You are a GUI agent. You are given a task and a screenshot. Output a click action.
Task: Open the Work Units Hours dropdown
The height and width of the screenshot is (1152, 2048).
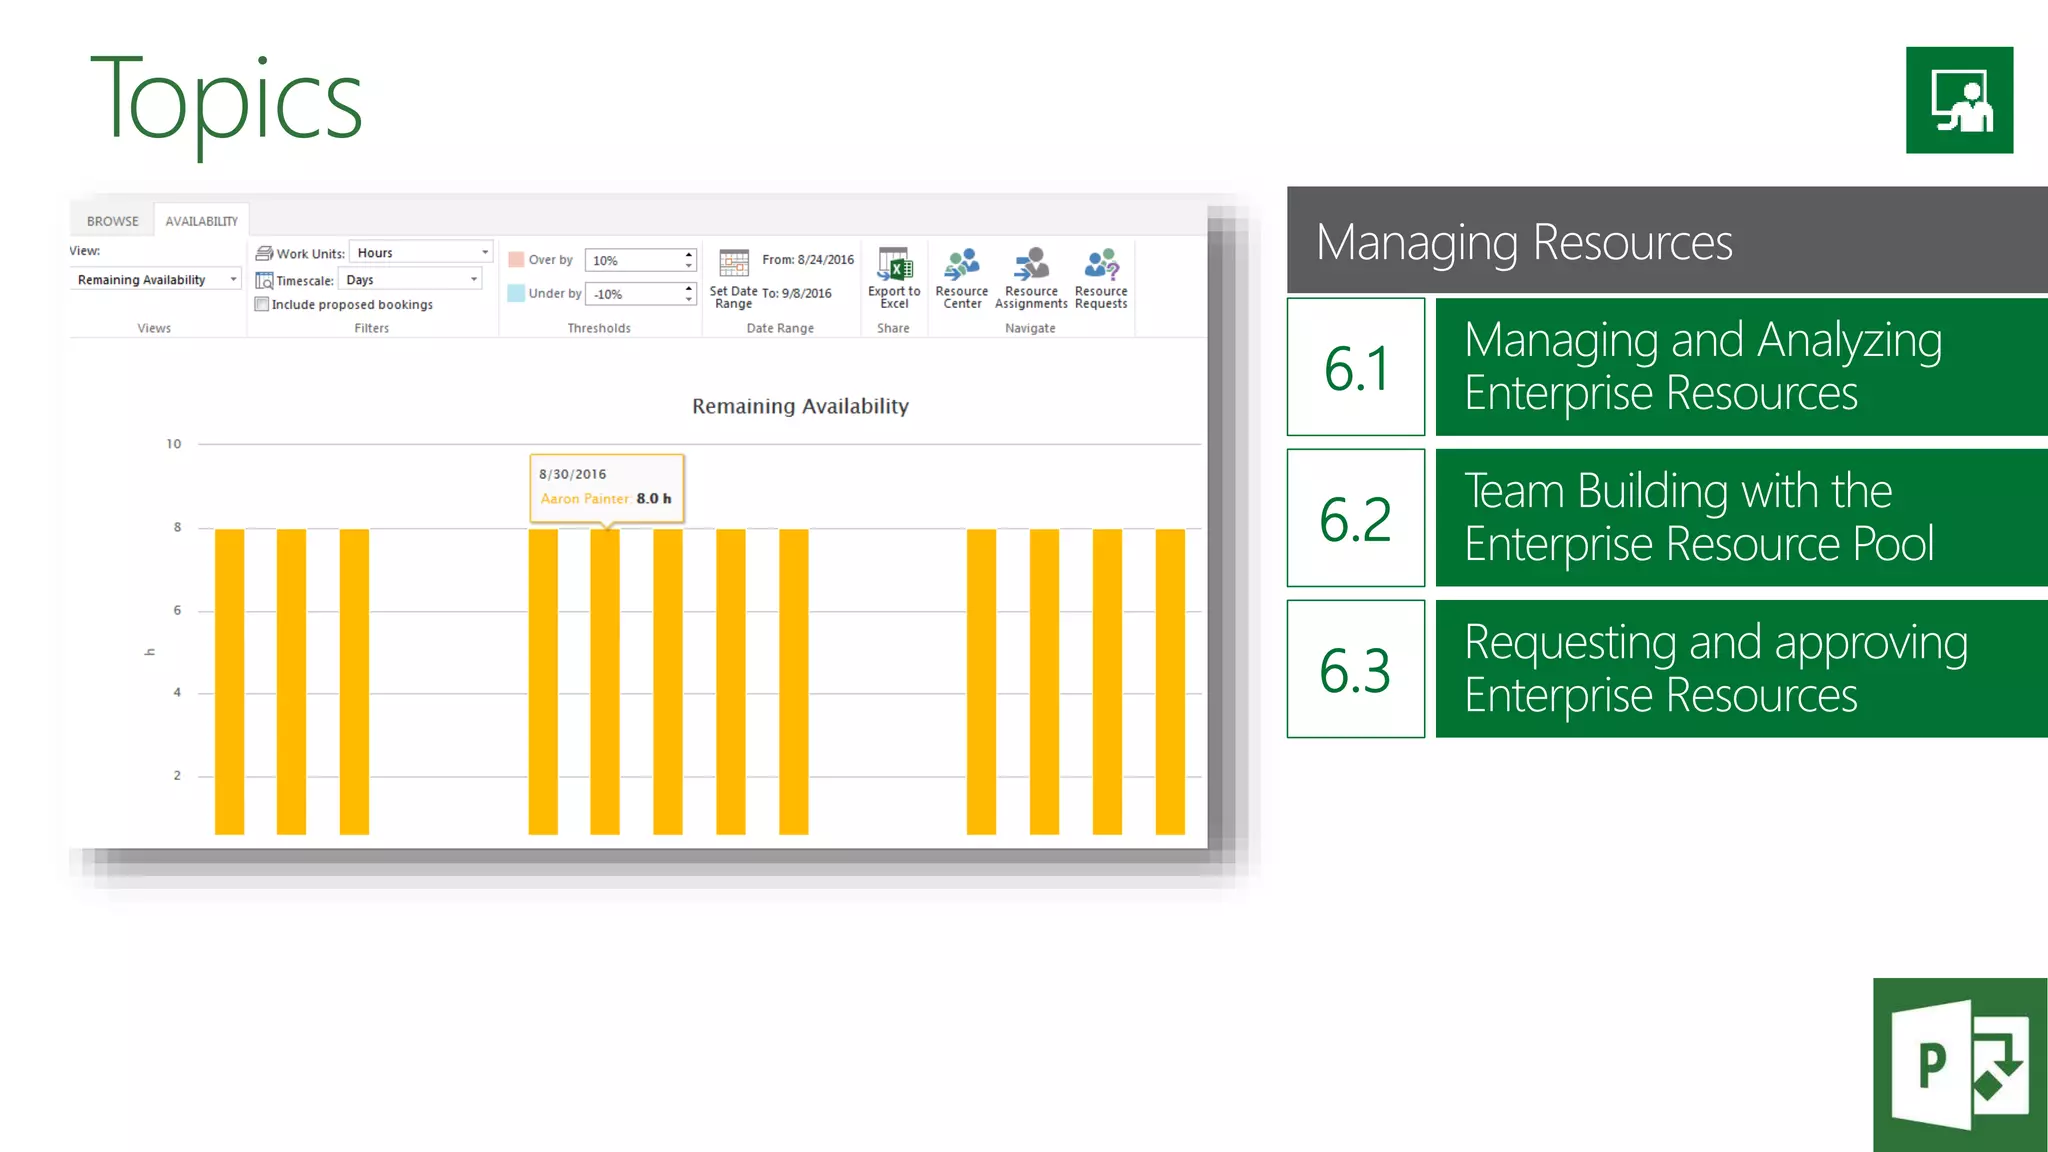coord(421,253)
